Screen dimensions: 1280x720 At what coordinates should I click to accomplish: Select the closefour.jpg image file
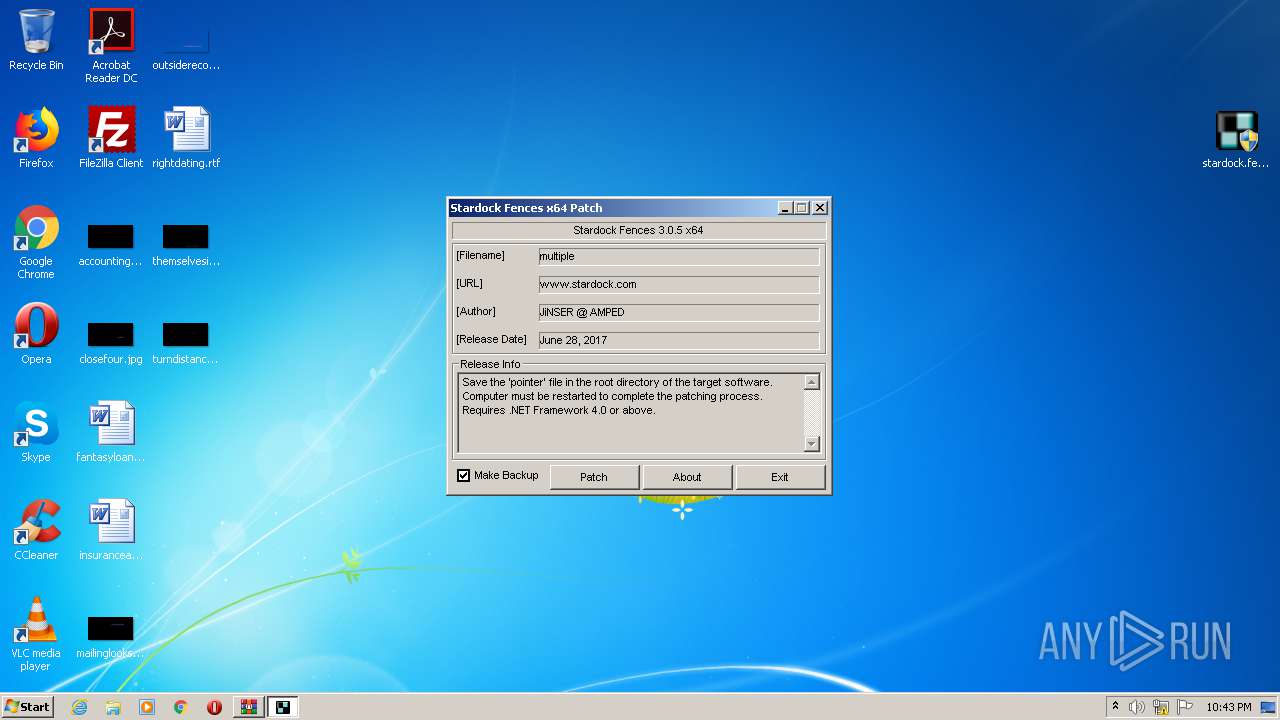111,343
